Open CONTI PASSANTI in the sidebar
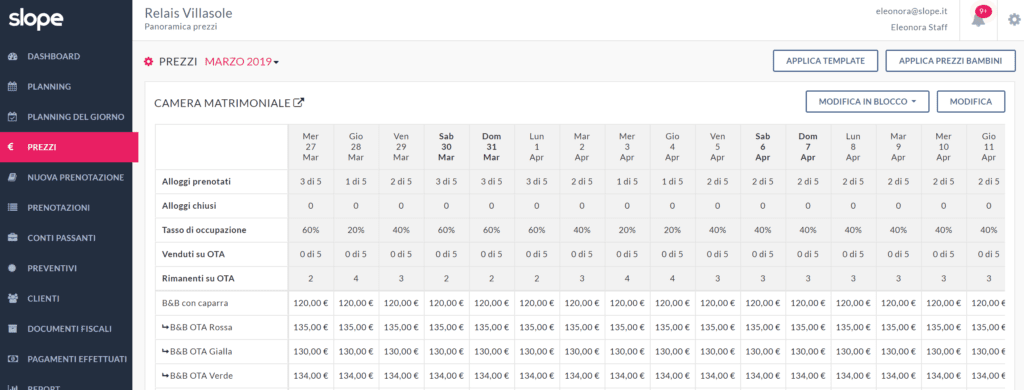 pyautogui.click(x=61, y=238)
